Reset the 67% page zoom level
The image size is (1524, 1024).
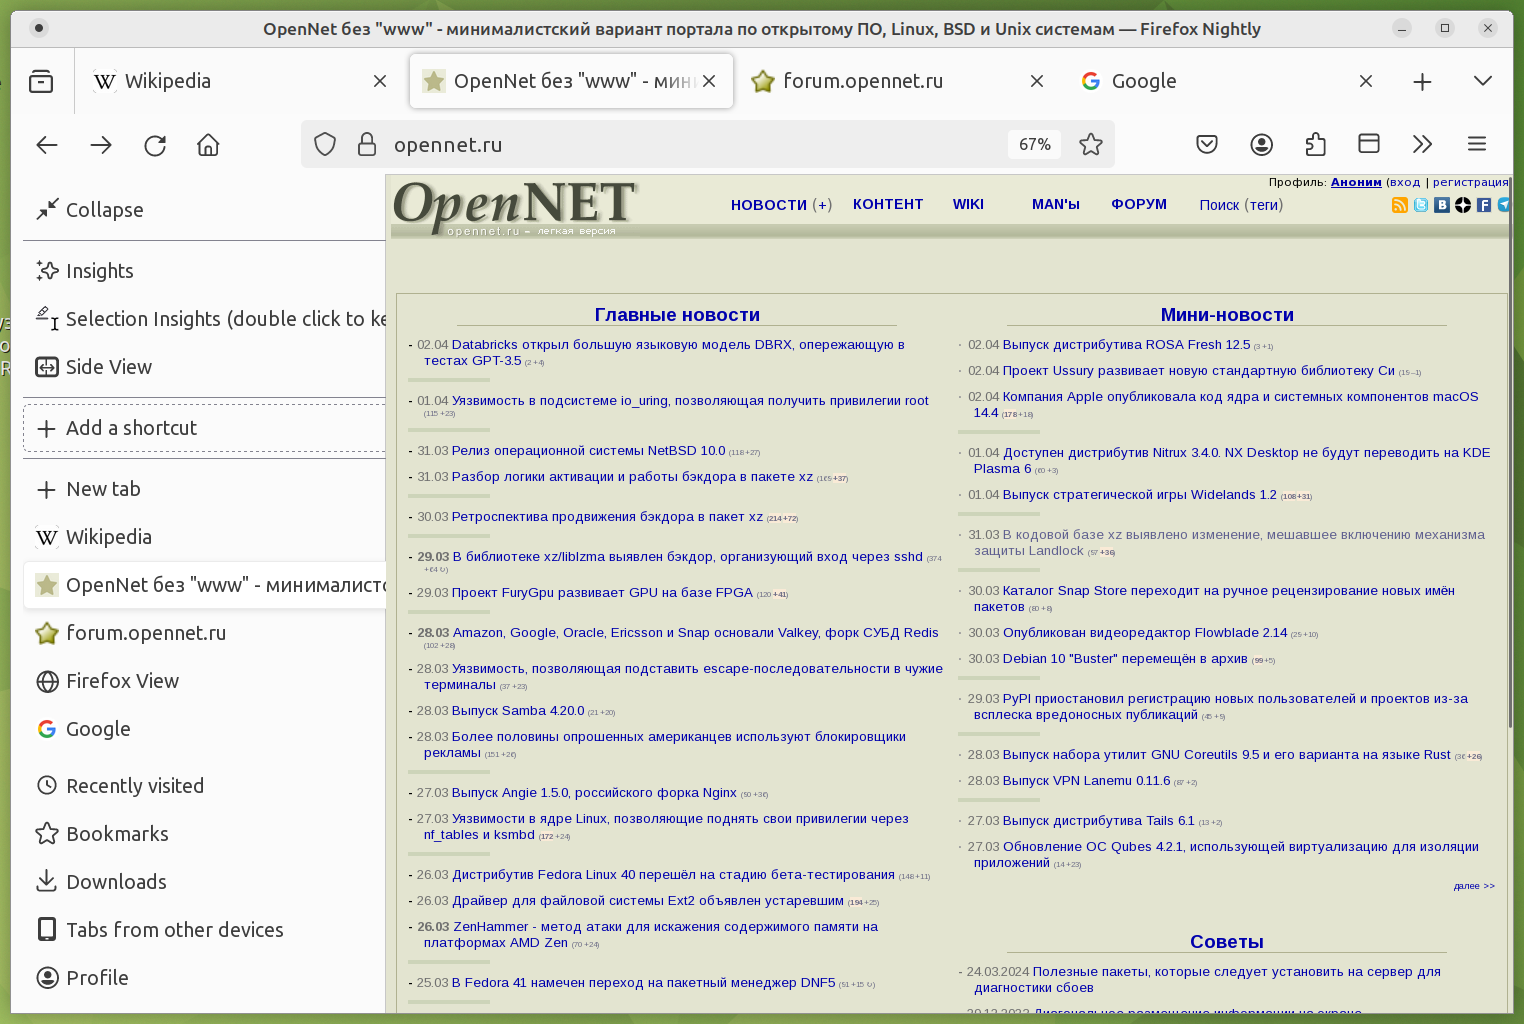(1035, 145)
